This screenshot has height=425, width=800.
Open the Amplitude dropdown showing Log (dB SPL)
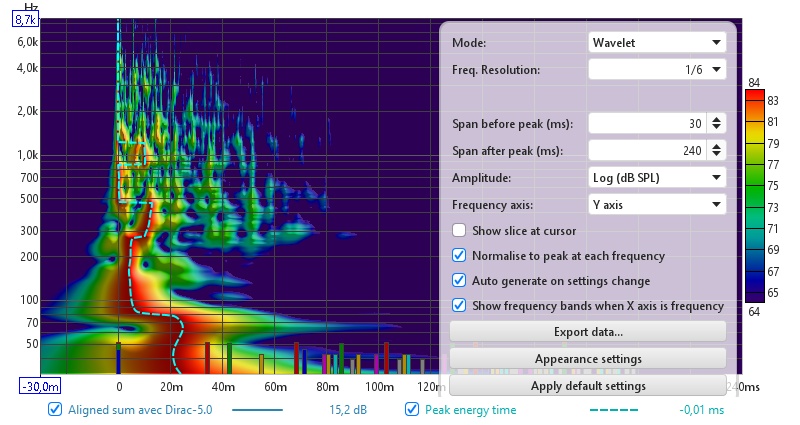[x=657, y=178]
